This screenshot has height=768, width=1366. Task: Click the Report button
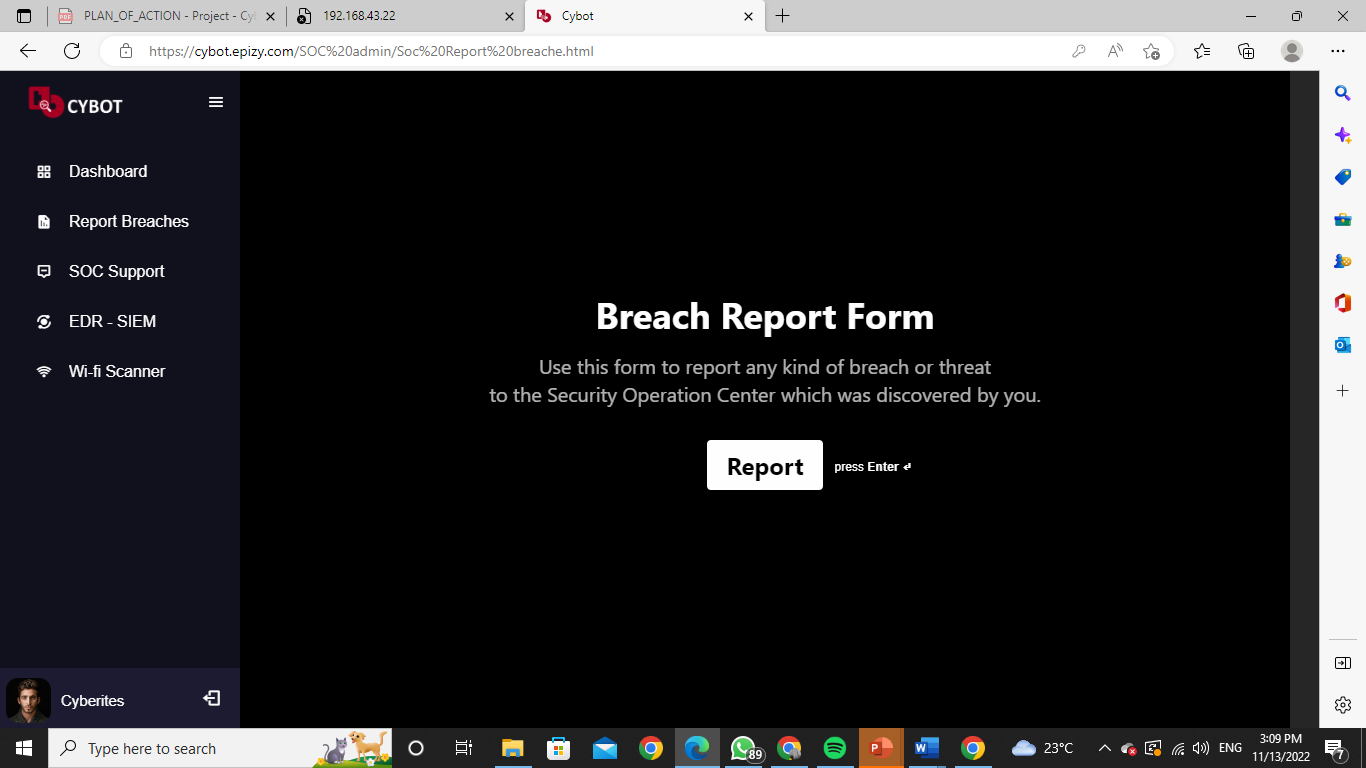[x=765, y=465]
